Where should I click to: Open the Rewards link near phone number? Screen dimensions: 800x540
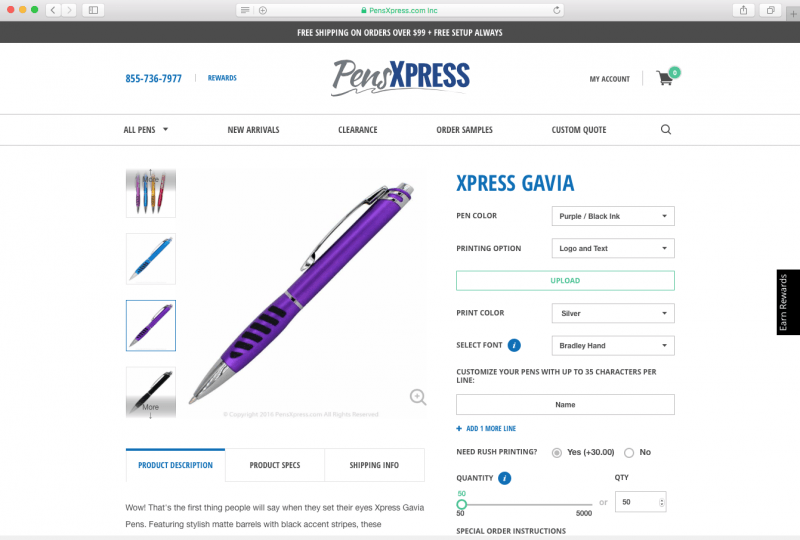pos(222,78)
